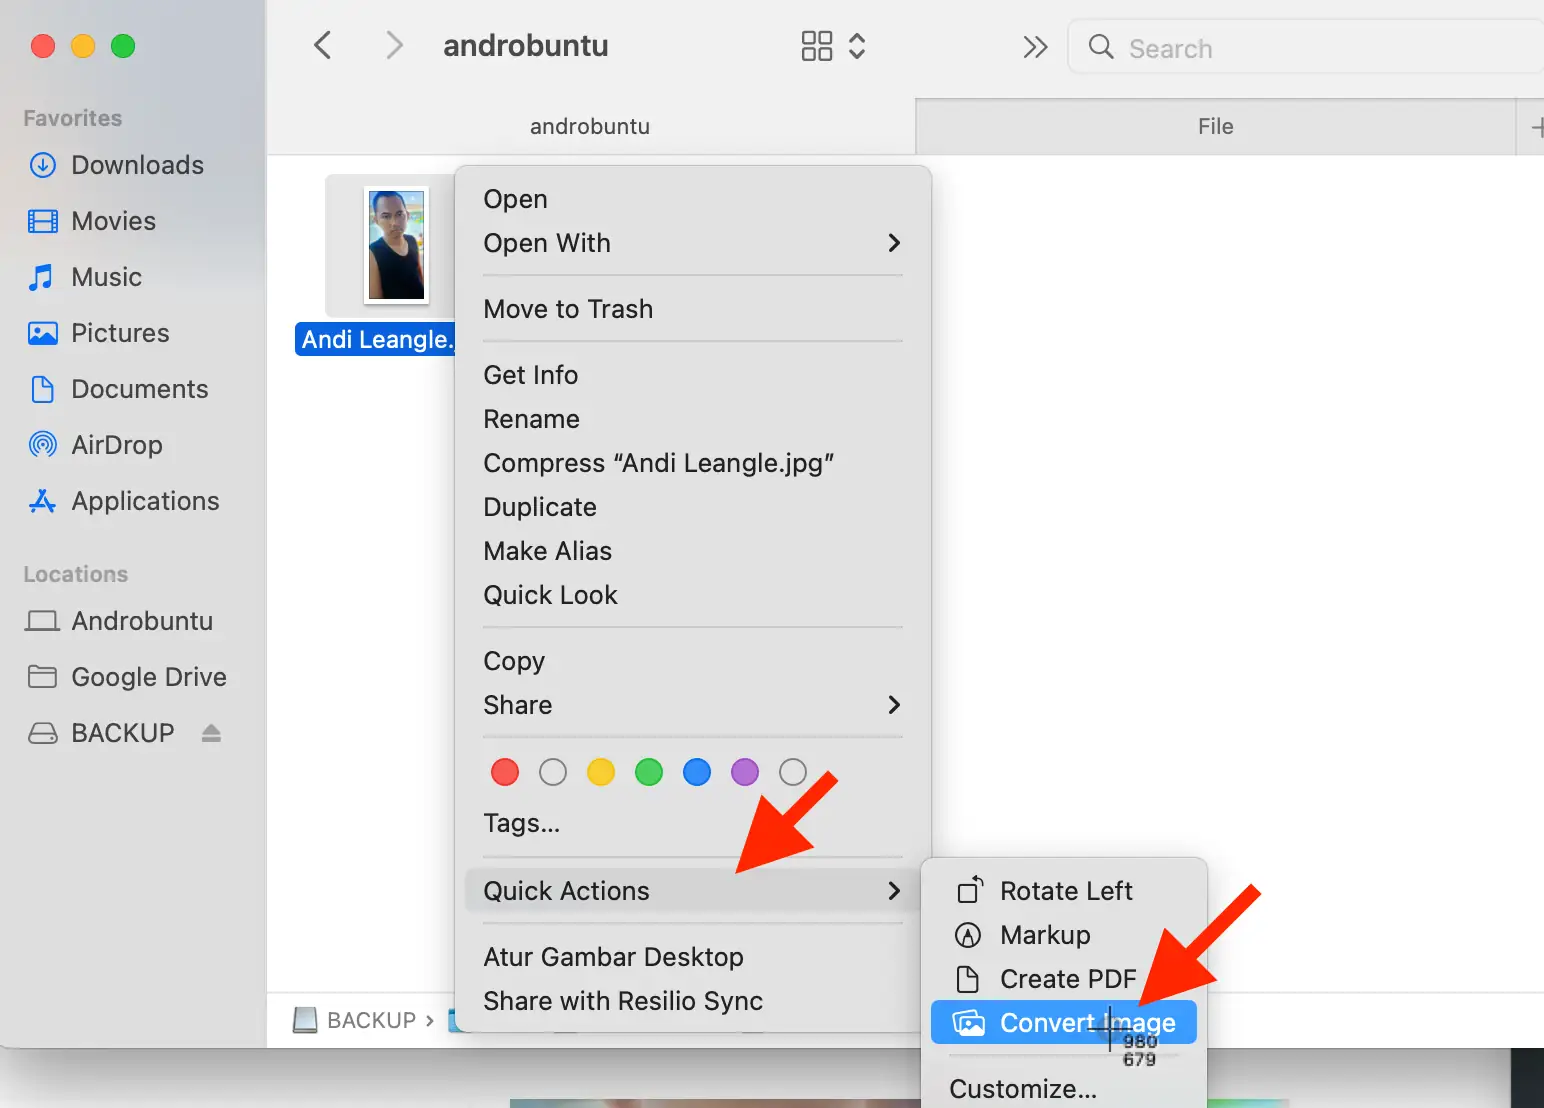Open the Share submenu
Viewport: 1544px width, 1108px height.
pyautogui.click(x=517, y=705)
